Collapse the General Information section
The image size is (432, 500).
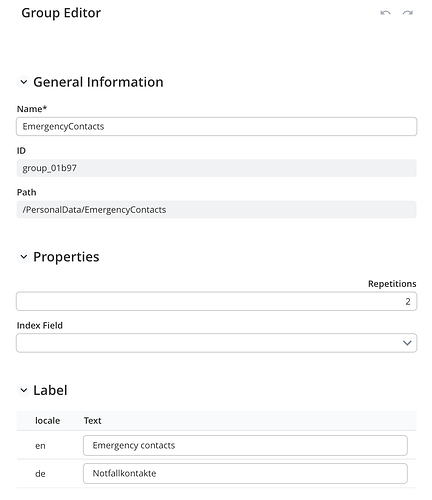(x=24, y=82)
